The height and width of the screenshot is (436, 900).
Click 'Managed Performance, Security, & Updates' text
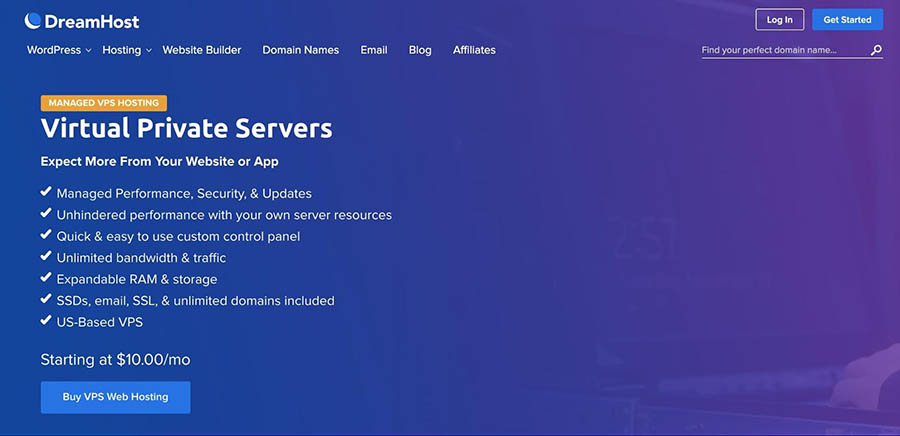184,193
